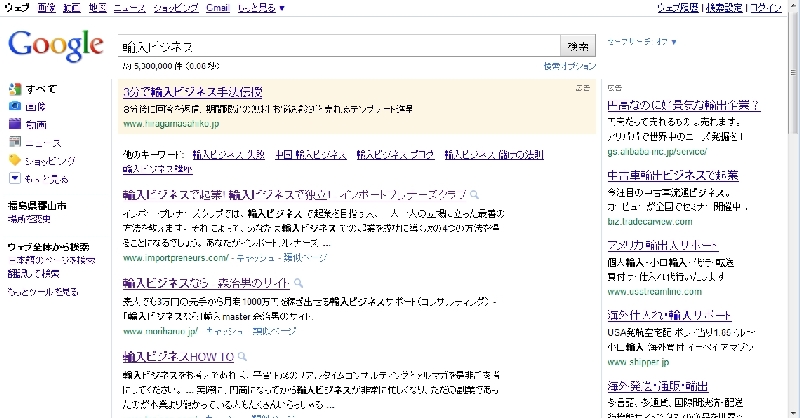Click magnifier preview icon beside 輸入ビジネスHOW TO result
The width and height of the screenshot is (800, 418).
tap(242, 356)
